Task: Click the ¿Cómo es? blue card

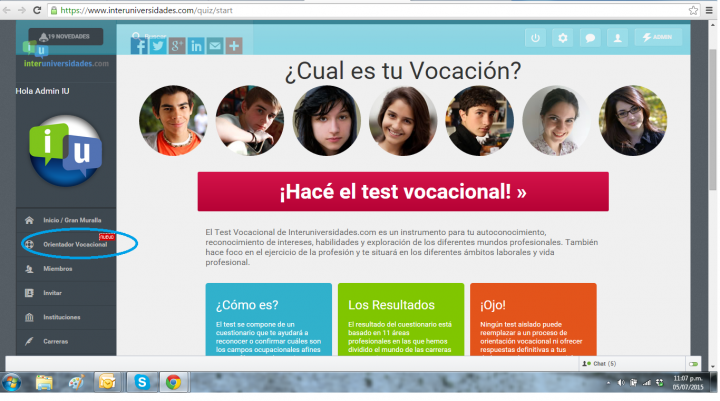Action: [269, 319]
